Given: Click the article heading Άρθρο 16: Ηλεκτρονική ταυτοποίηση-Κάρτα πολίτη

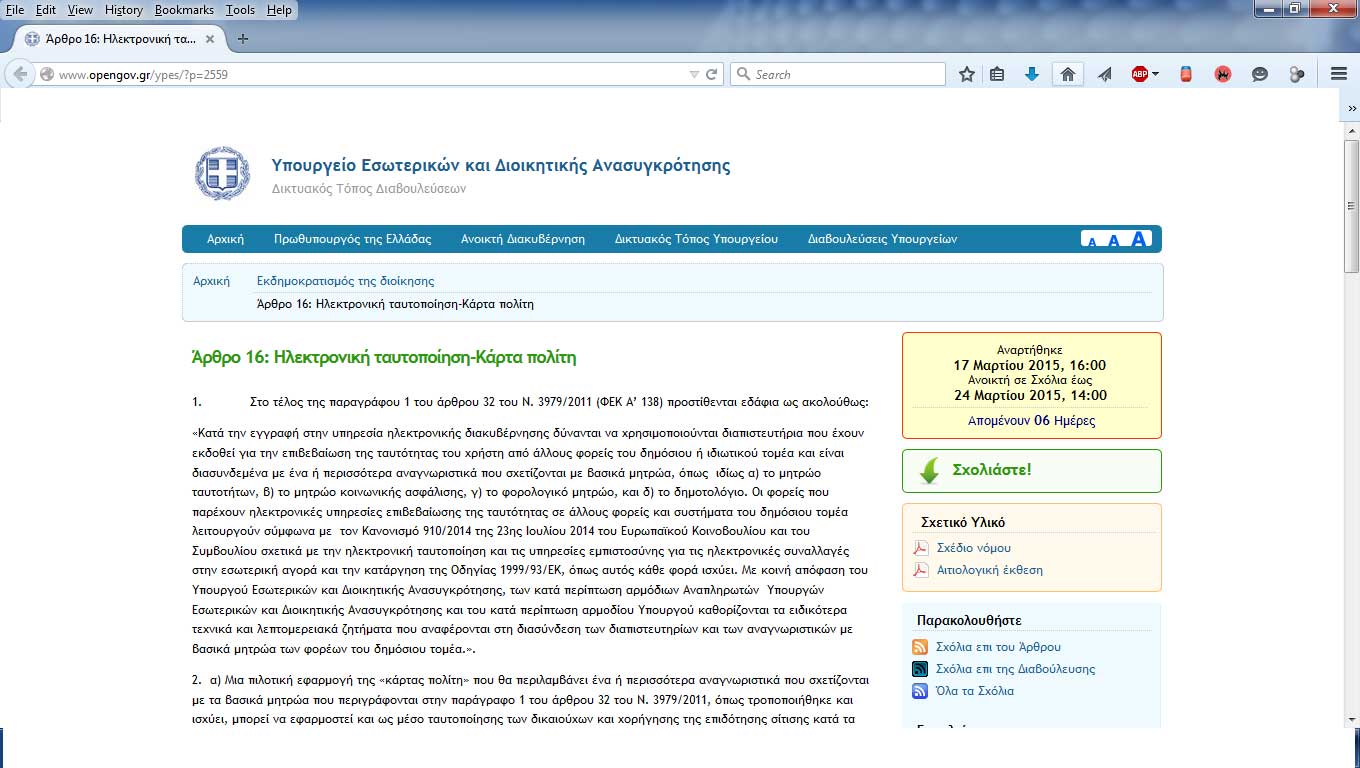Looking at the screenshot, I should point(384,357).
